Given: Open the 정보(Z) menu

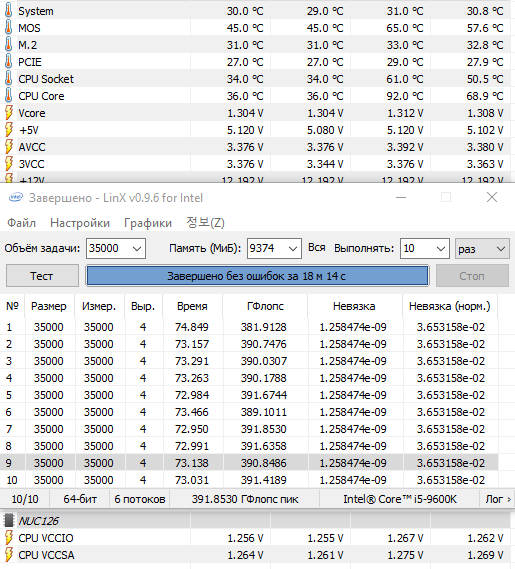Looking at the screenshot, I should [205, 222].
